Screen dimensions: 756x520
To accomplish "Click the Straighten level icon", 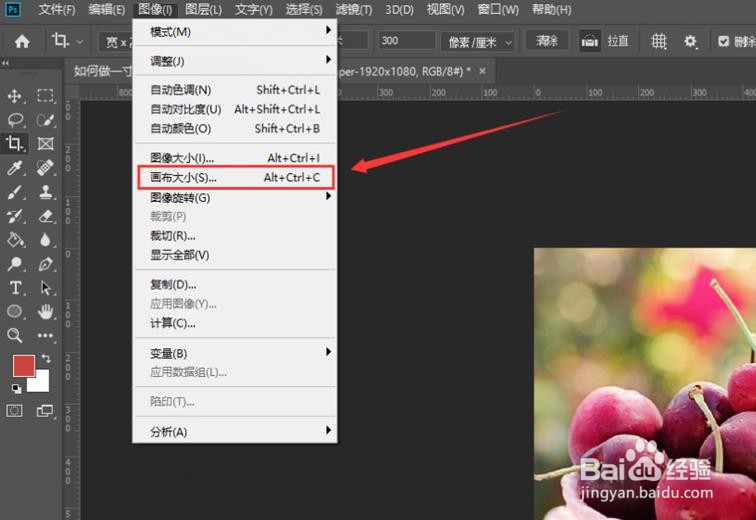I will click(590, 41).
